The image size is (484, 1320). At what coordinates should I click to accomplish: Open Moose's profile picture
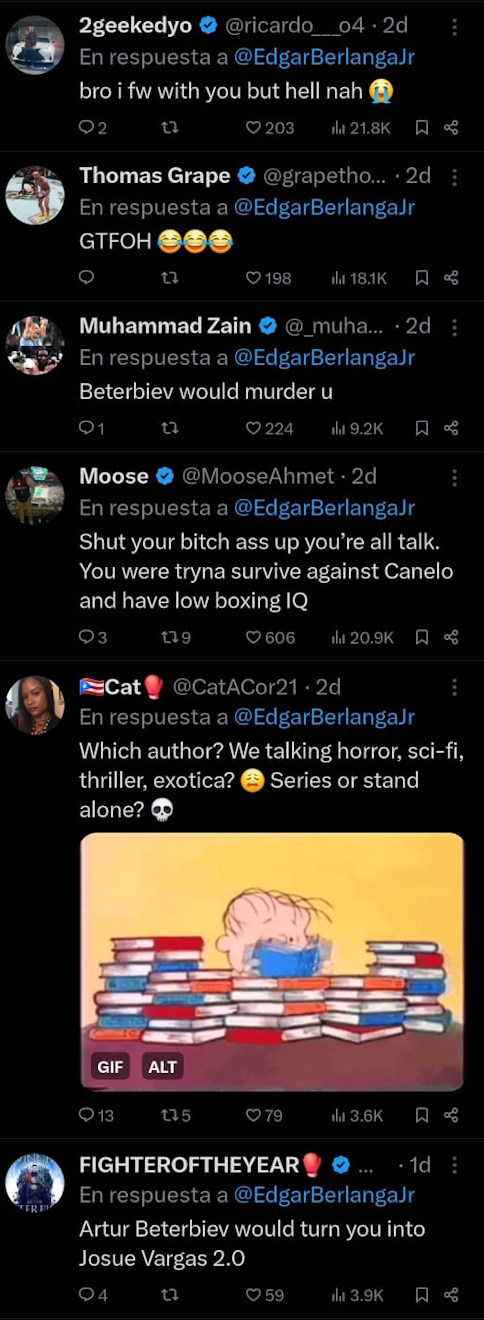point(35,495)
